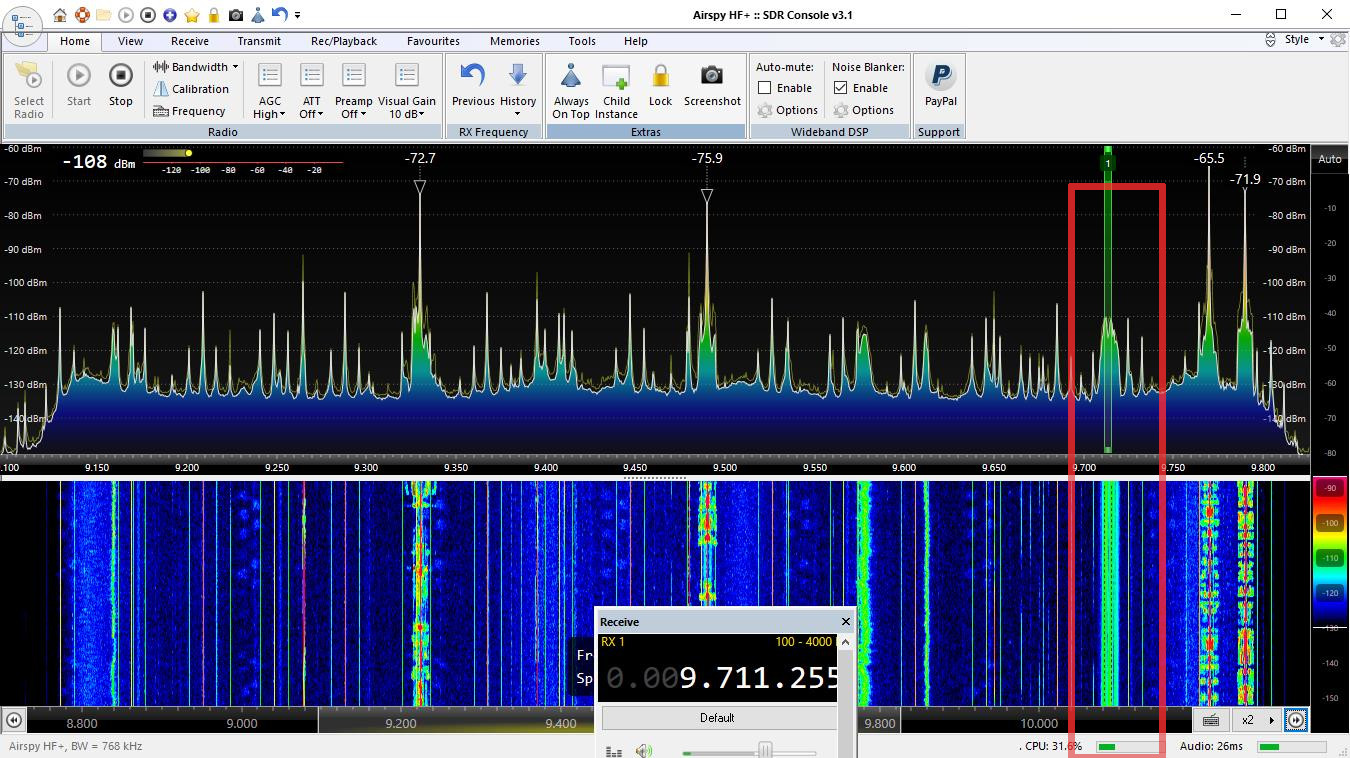
Task: Click the Auto button on spectrum scale
Action: [x=1330, y=159]
